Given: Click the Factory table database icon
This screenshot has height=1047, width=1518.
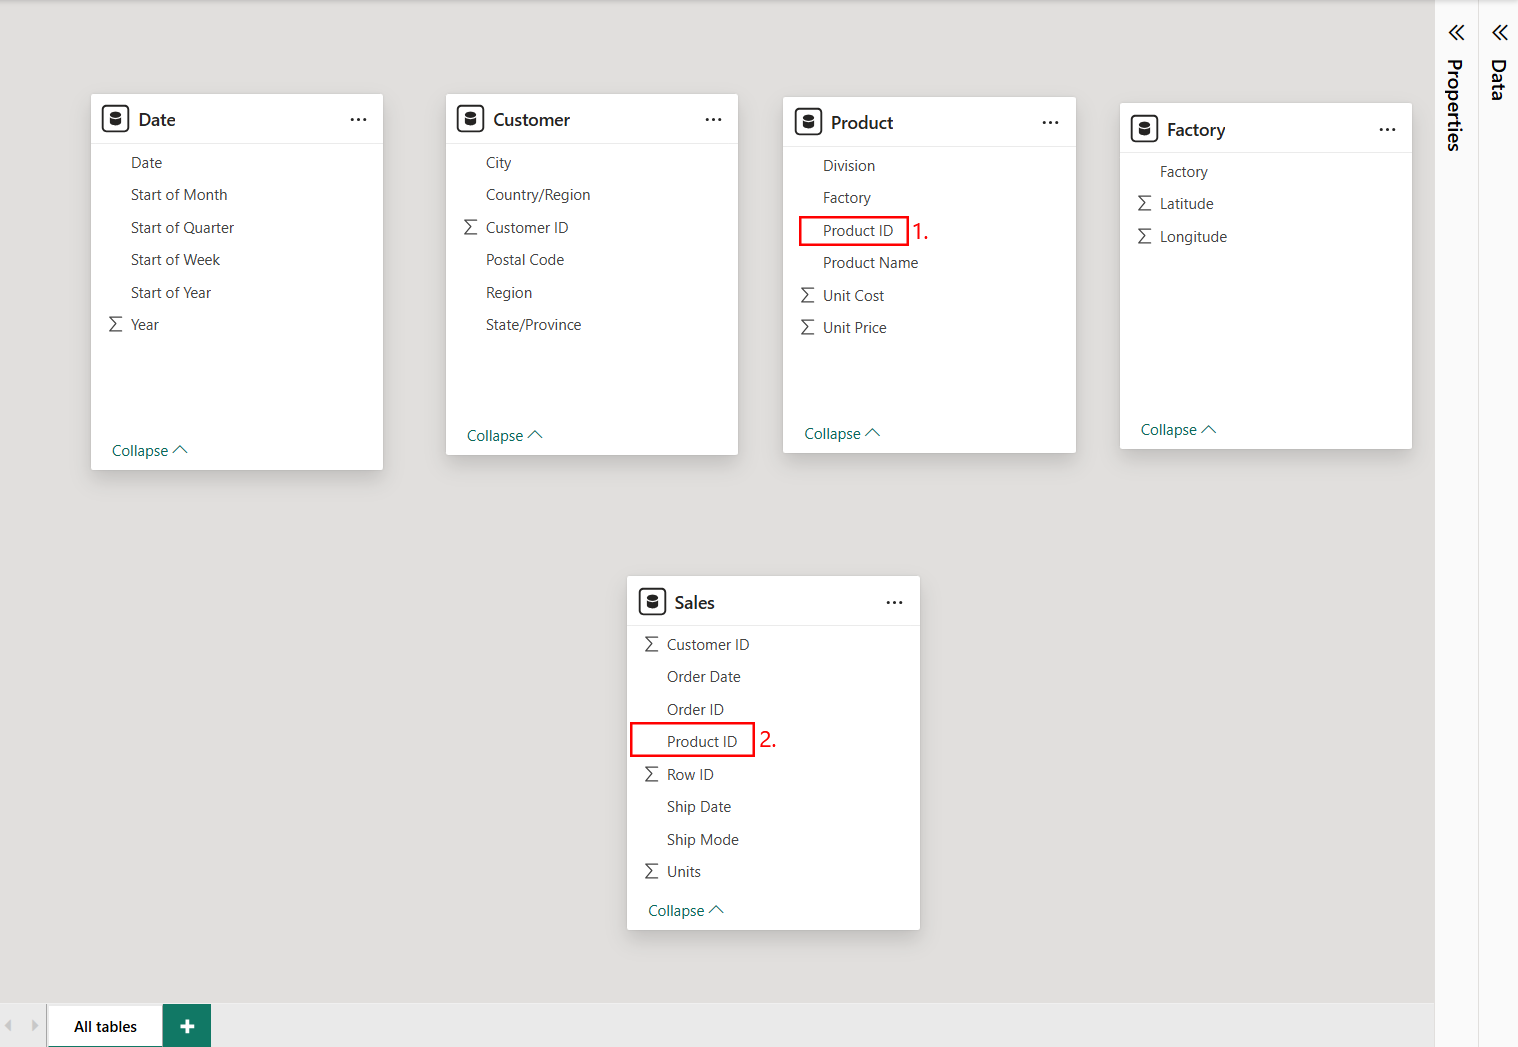Looking at the screenshot, I should pos(1145,129).
